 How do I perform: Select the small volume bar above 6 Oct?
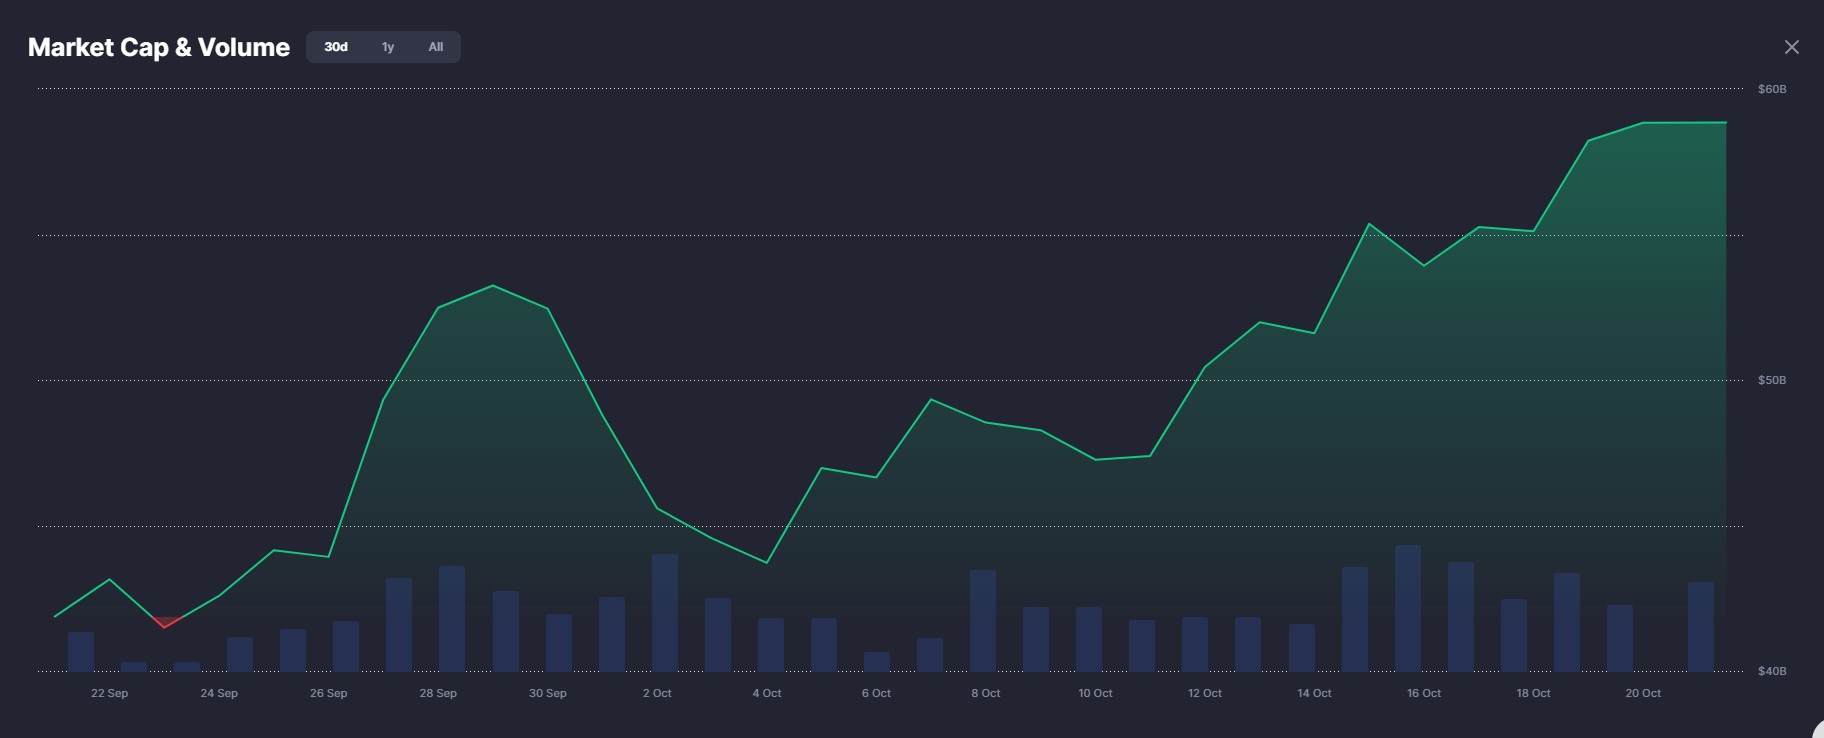(877, 662)
